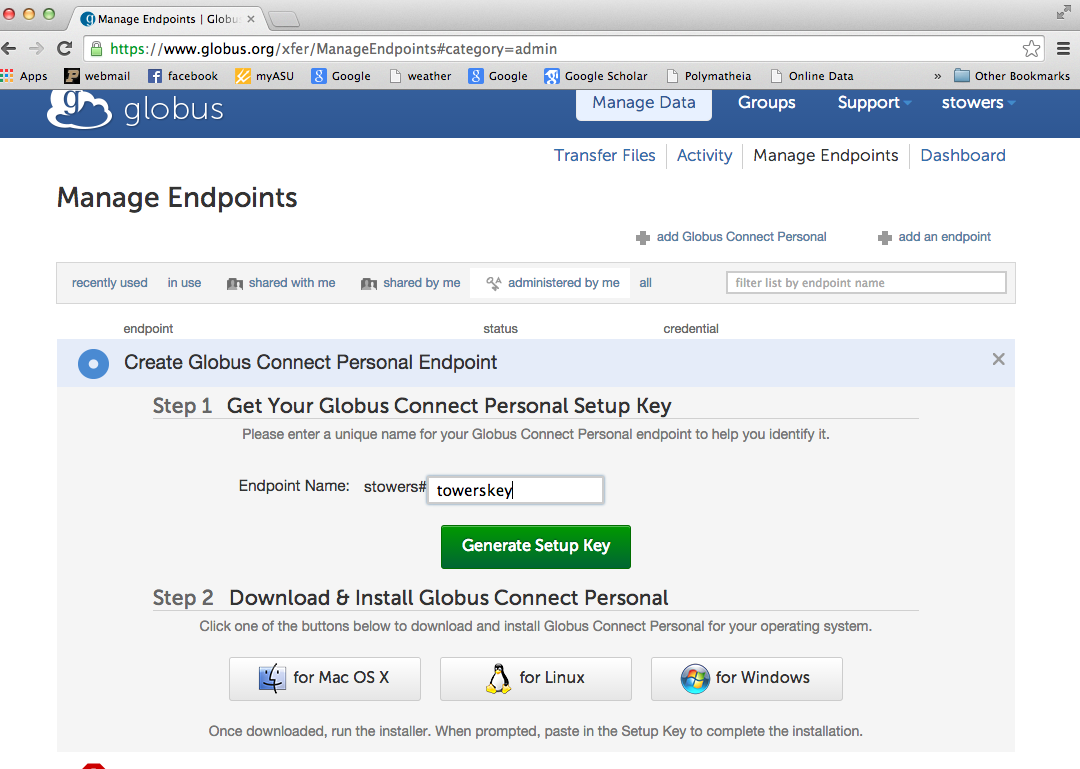Select administered by me filter
The image size is (1080, 769).
click(x=552, y=283)
